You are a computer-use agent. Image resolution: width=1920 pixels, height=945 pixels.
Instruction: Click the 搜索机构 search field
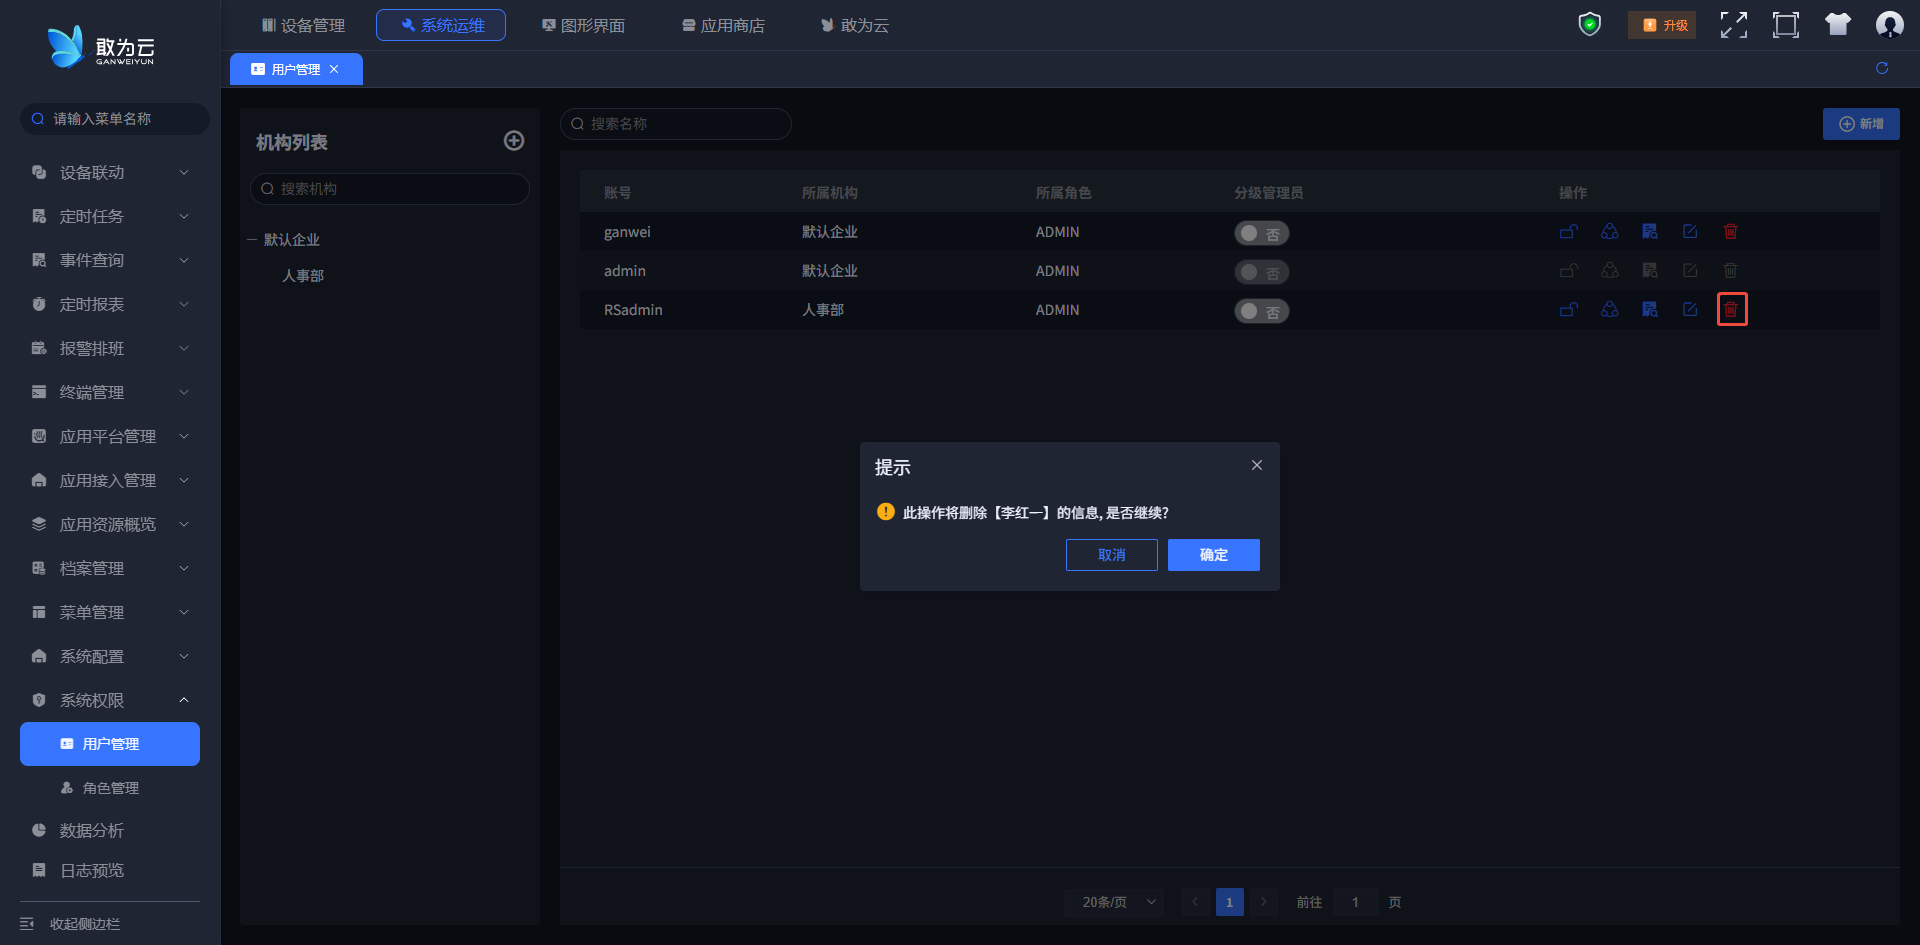[390, 189]
